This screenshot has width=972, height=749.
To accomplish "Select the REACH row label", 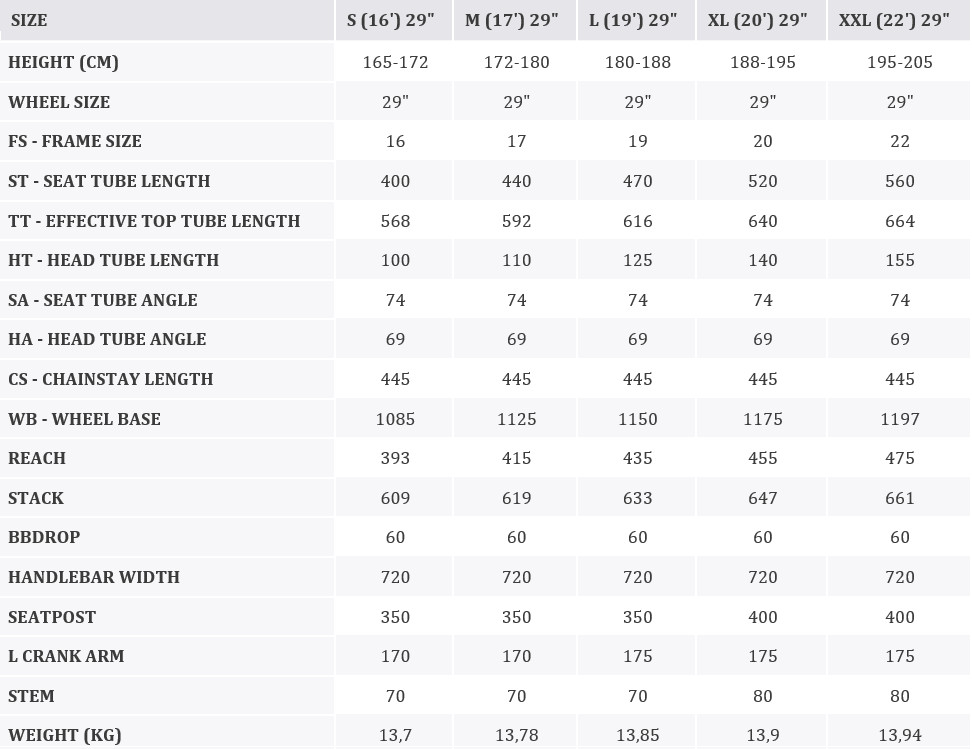I will point(37,458).
